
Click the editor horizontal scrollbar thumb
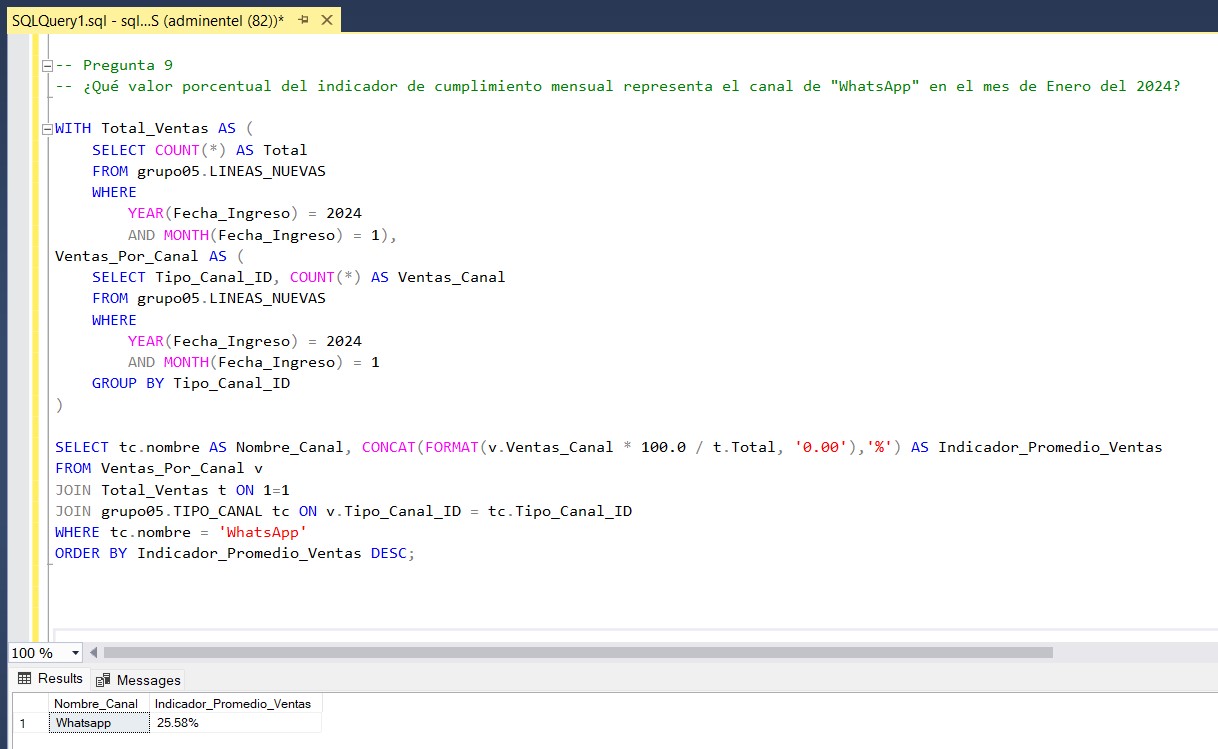[x=577, y=653]
